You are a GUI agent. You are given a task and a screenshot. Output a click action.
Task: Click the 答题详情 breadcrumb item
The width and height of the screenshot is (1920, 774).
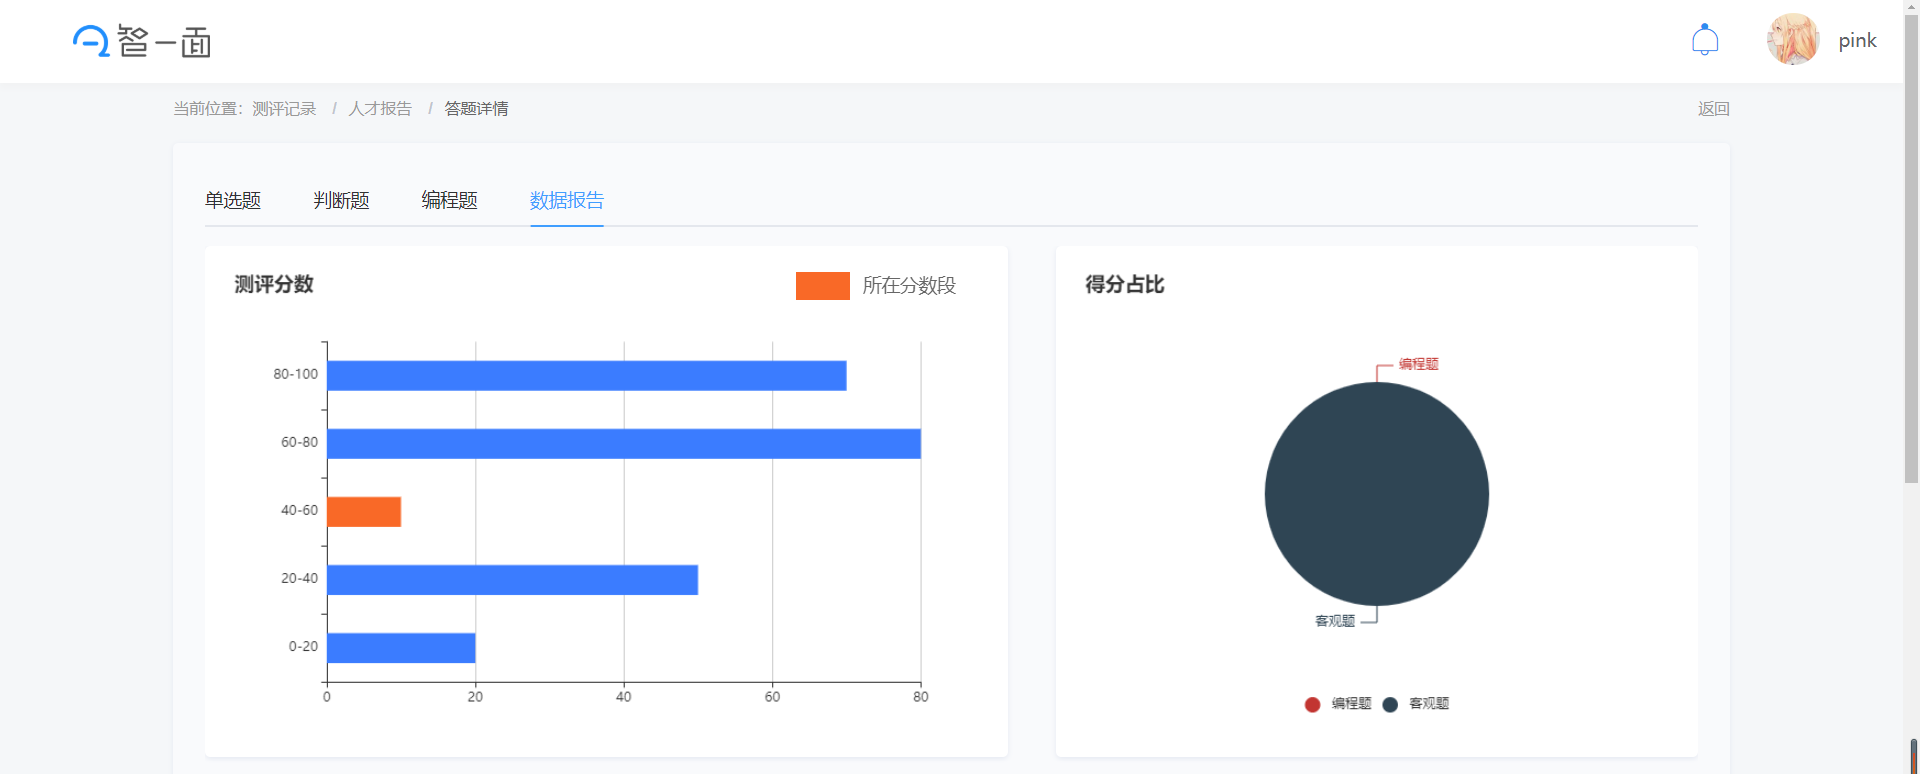coord(476,108)
